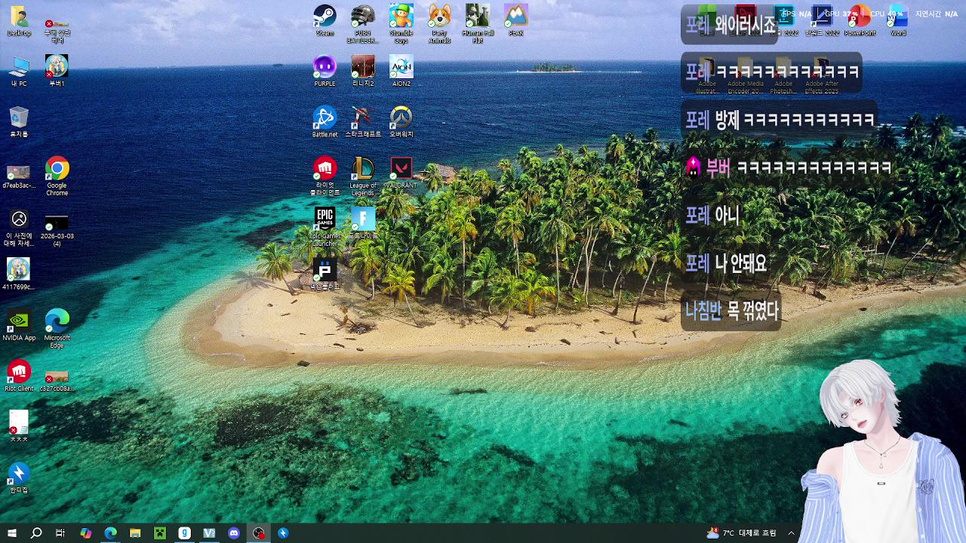The width and height of the screenshot is (966, 543).
Task: Click the NVIDIA App desktop shortcut
Action: [18, 321]
